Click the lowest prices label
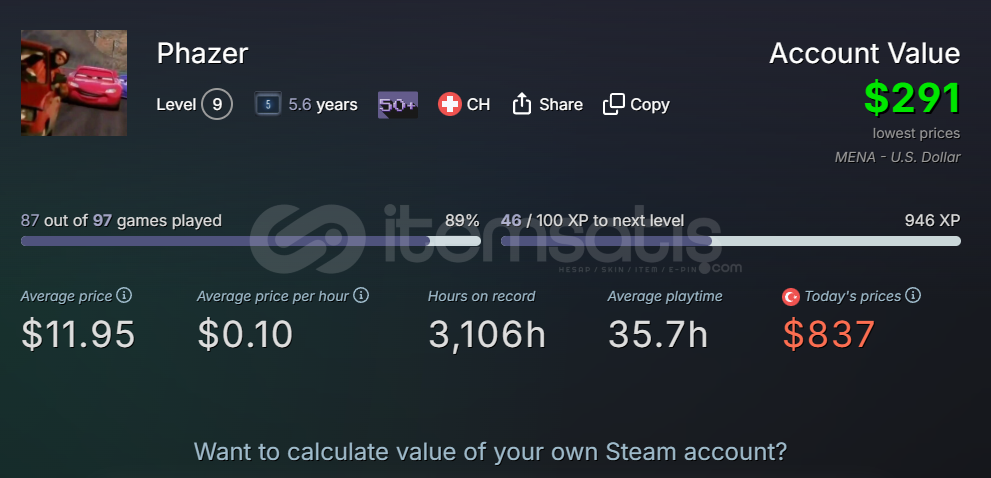991x478 pixels. coord(916,133)
